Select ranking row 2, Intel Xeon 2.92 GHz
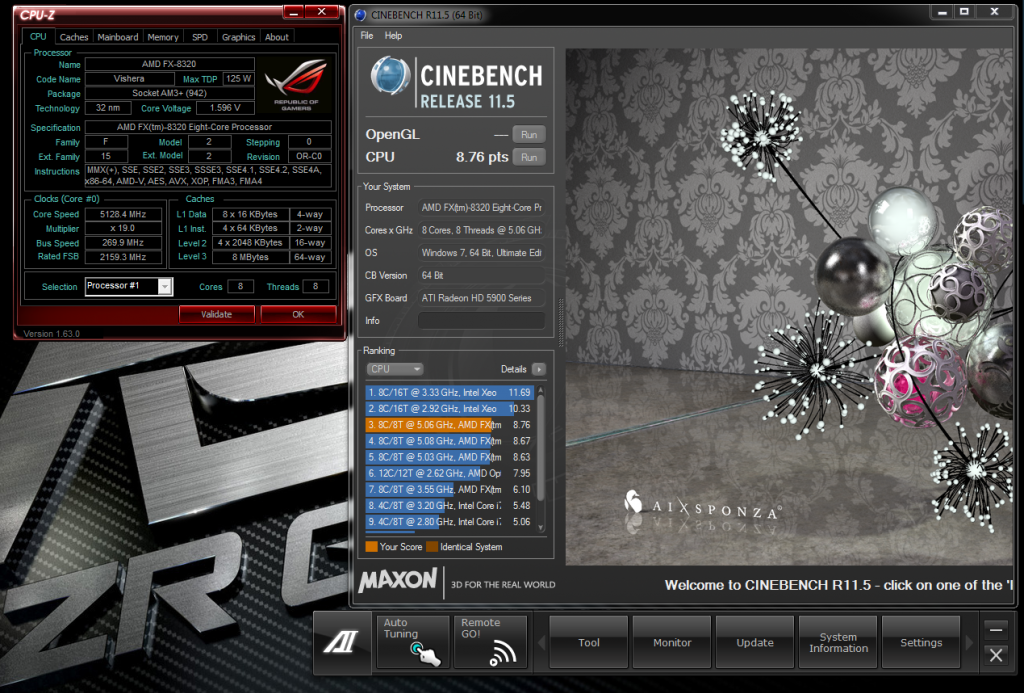 coord(450,409)
